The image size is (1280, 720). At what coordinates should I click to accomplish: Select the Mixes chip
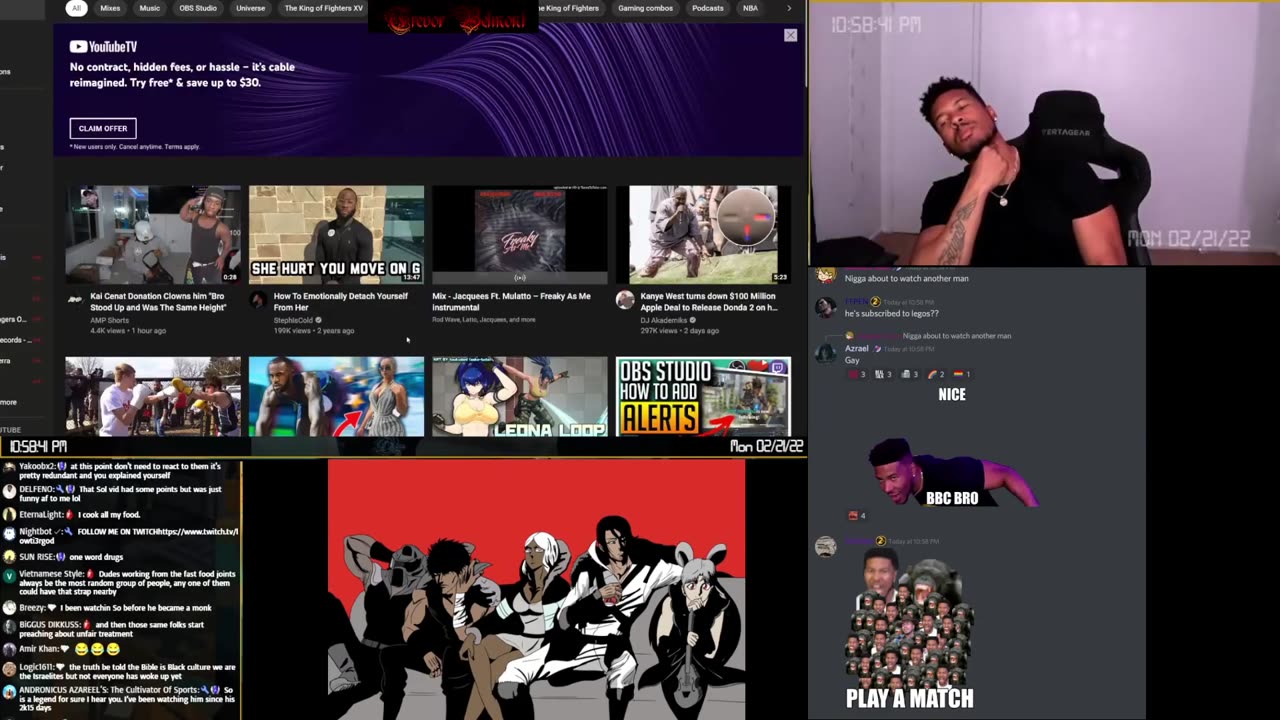coord(110,8)
